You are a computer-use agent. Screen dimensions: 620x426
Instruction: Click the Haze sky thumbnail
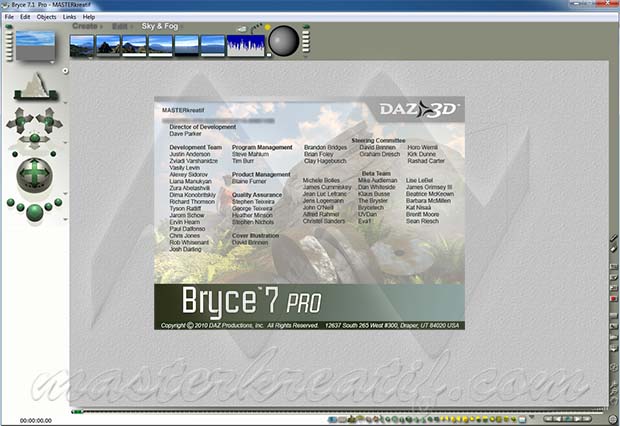pos(160,45)
